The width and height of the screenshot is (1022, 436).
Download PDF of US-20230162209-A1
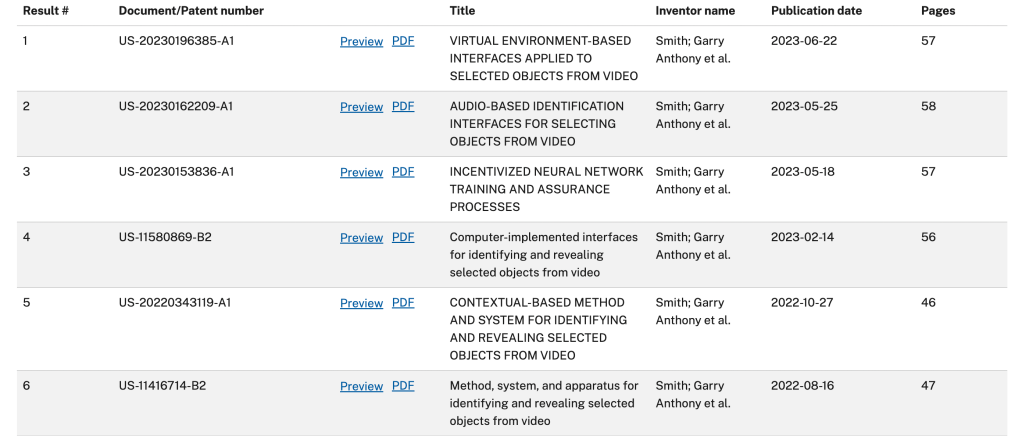coord(403,107)
